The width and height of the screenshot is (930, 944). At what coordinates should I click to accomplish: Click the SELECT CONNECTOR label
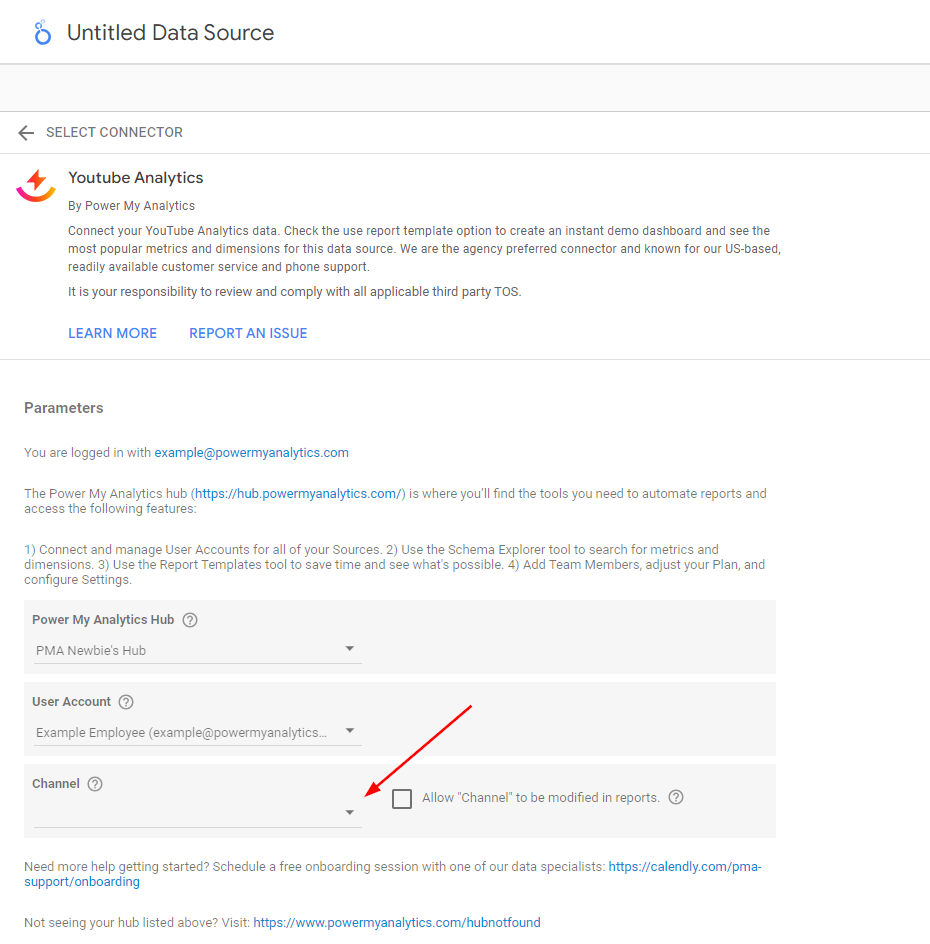114,133
